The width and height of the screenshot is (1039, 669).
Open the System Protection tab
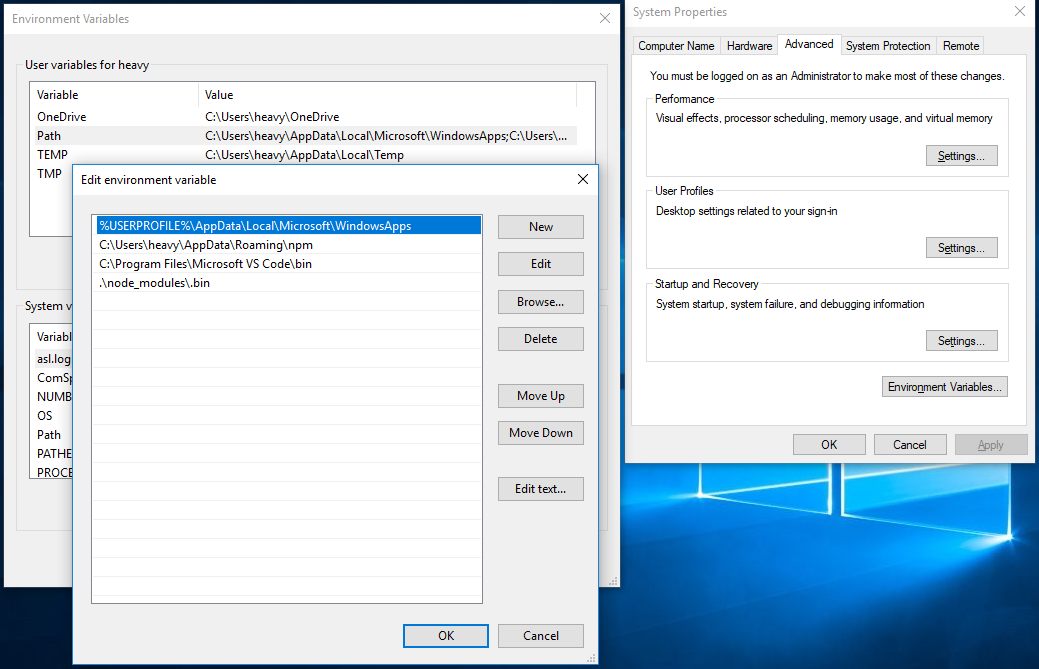[888, 46]
